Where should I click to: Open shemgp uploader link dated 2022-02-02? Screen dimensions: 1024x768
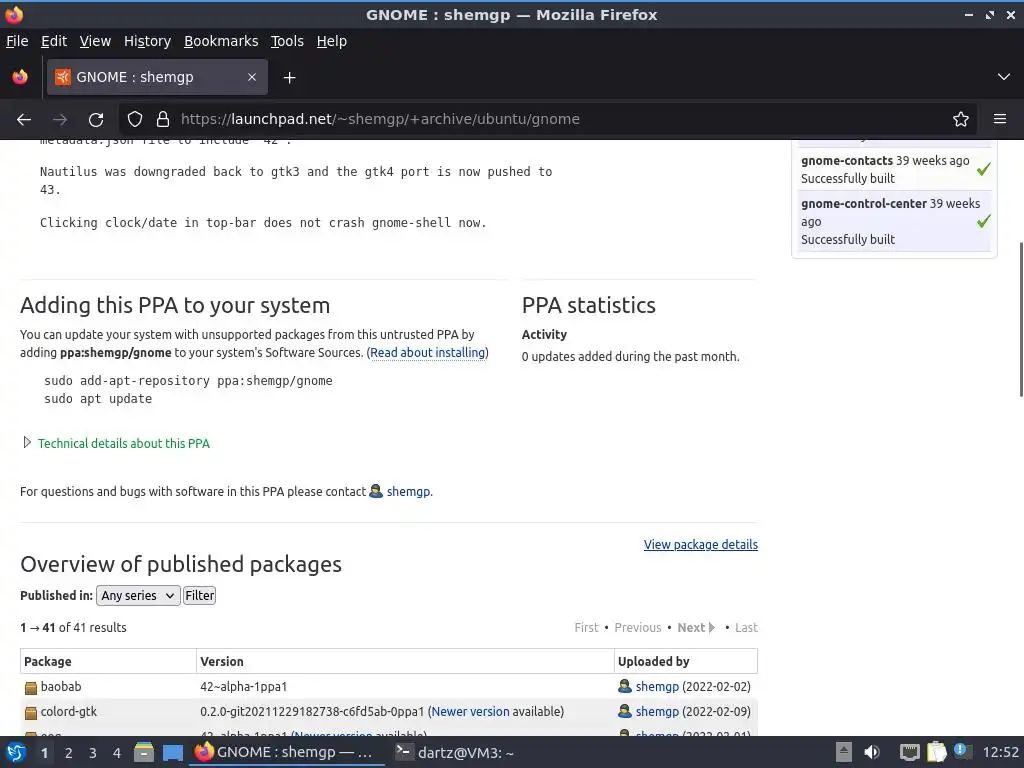point(657,686)
